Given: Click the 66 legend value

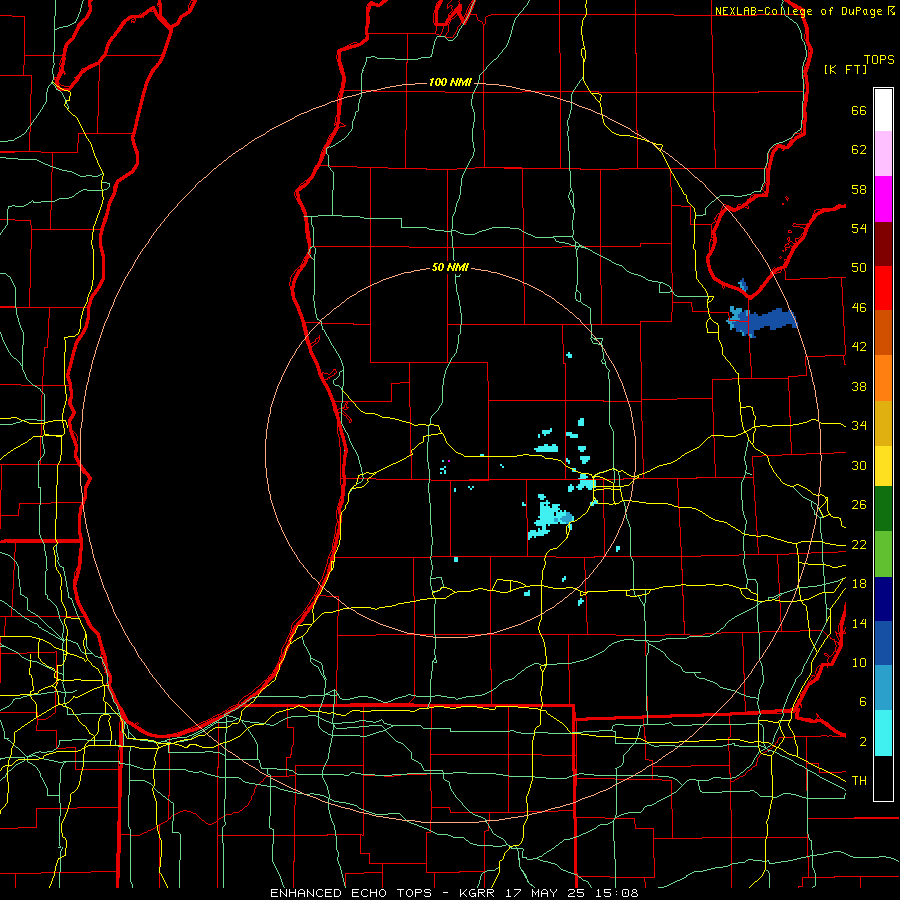Looking at the screenshot, I should tap(859, 111).
